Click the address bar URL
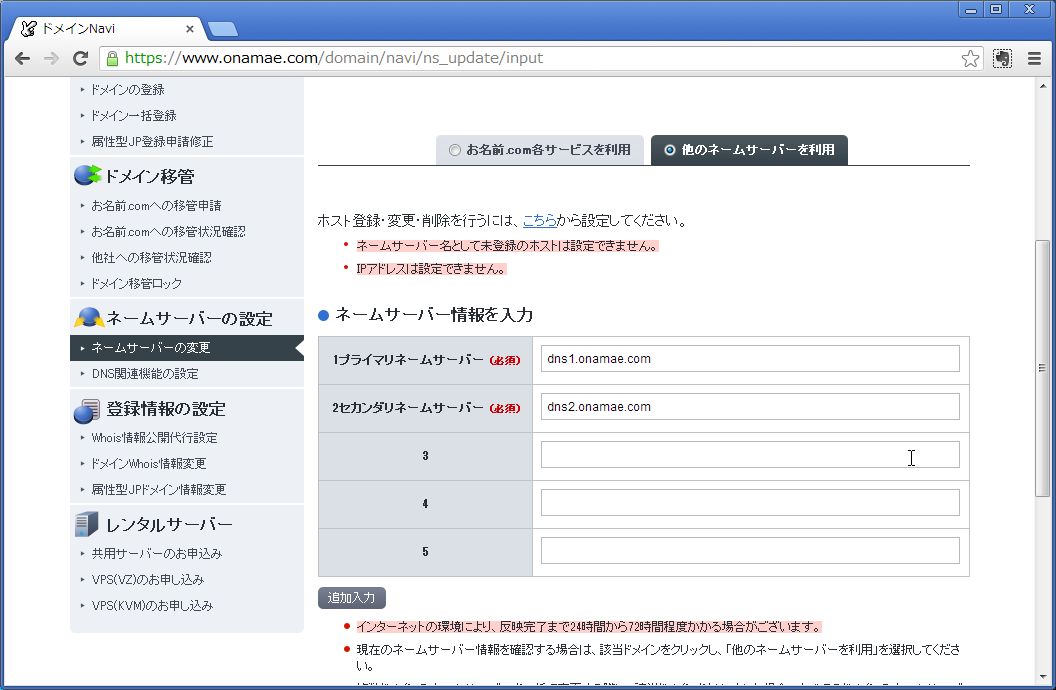Image resolution: width=1056 pixels, height=690 pixels. (334, 59)
